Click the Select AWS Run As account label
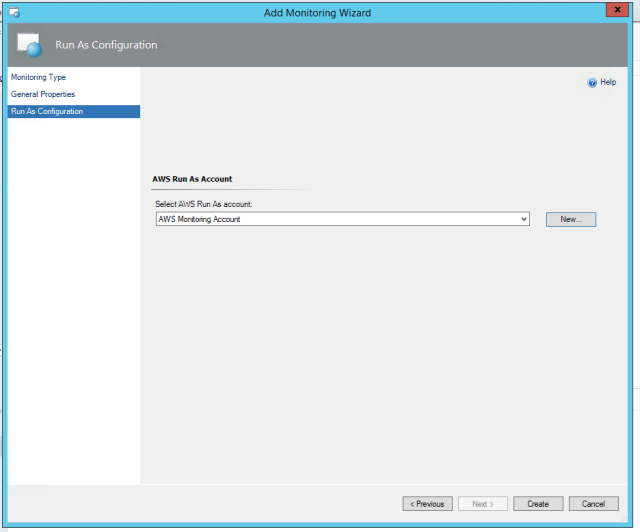 (x=203, y=204)
